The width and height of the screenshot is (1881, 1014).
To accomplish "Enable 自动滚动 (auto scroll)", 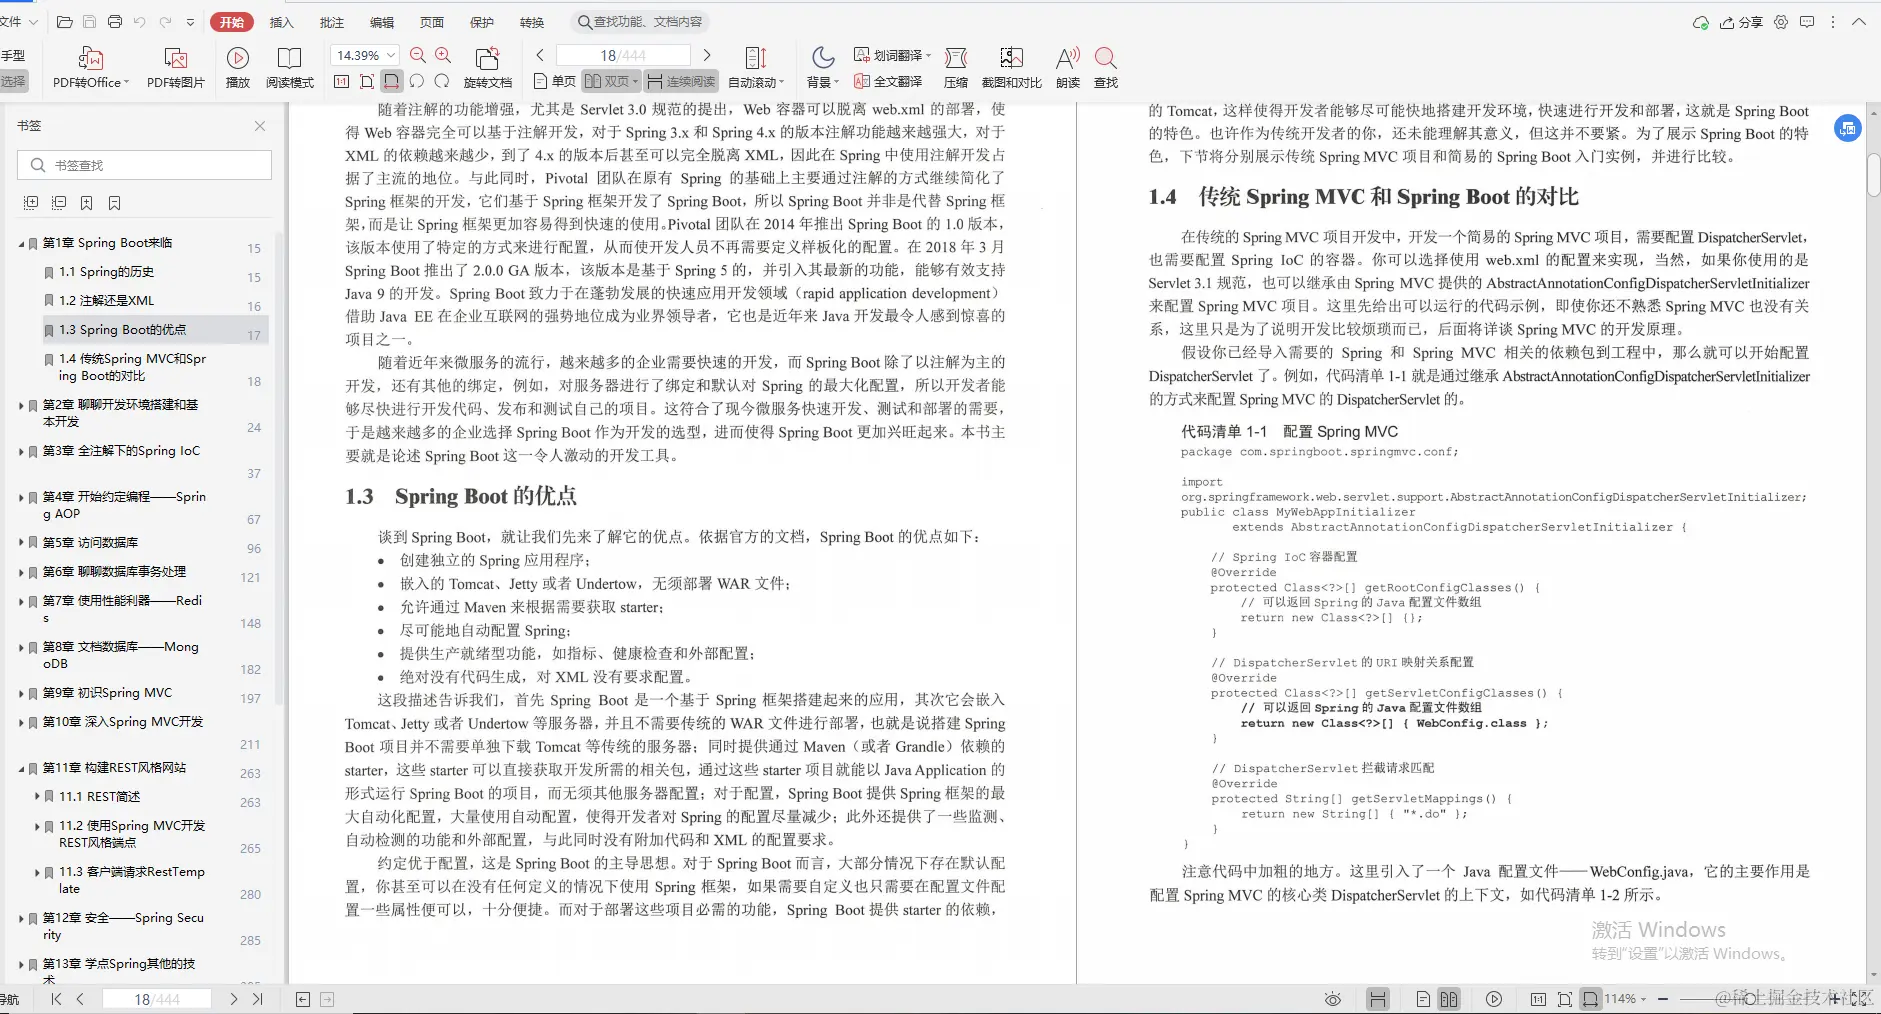I will pos(753,66).
